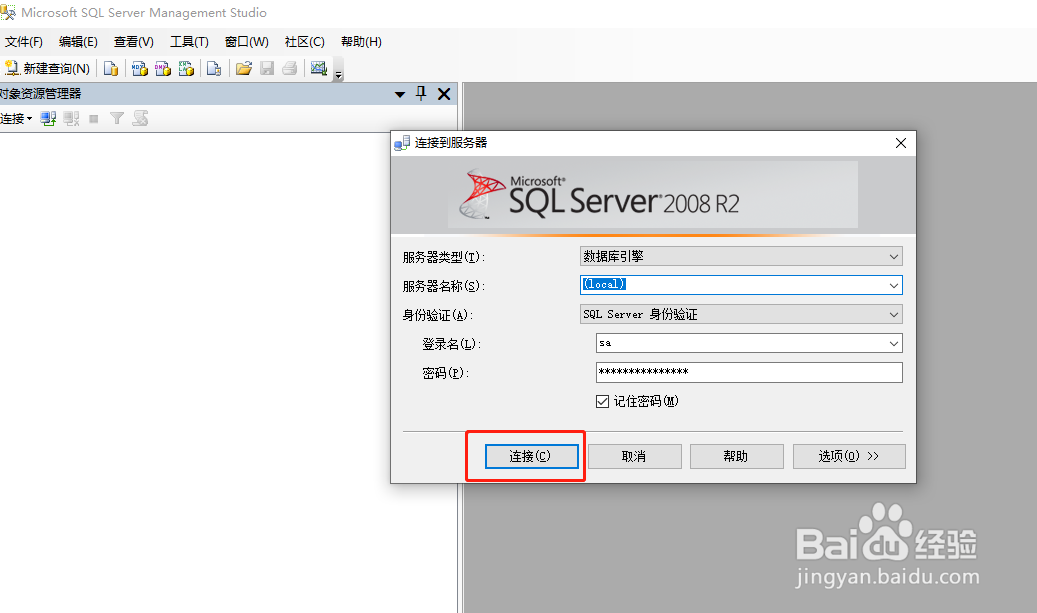Click the print icon in toolbar

(x=290, y=68)
